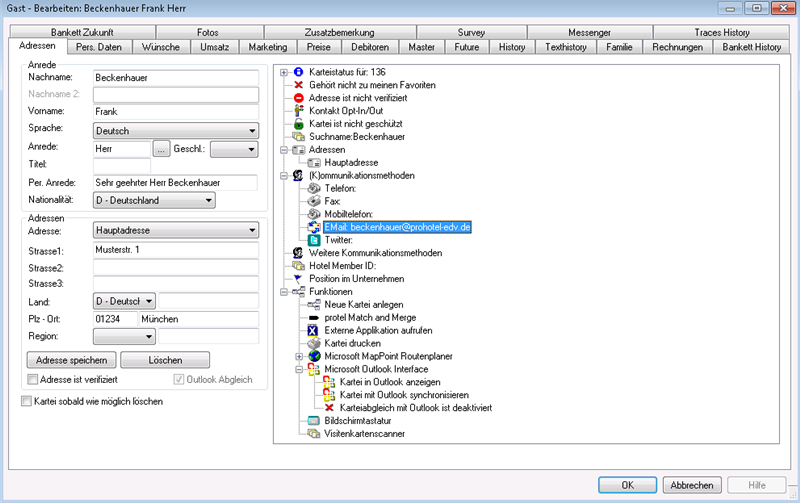Click the Kartei mit Outlook synchronisieren icon
Screen dimensions: 800x503
(329, 395)
